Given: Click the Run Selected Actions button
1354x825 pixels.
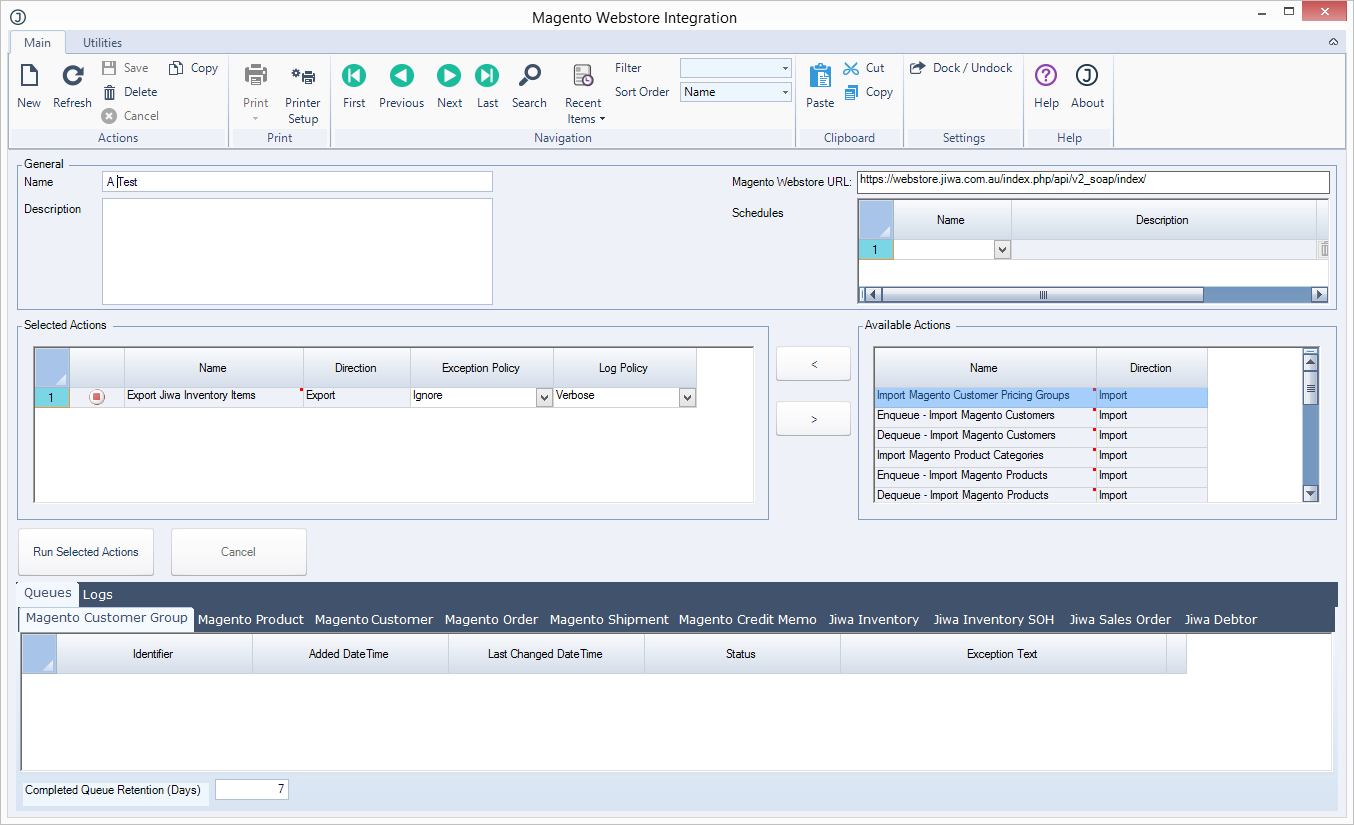Looking at the screenshot, I should 86,552.
